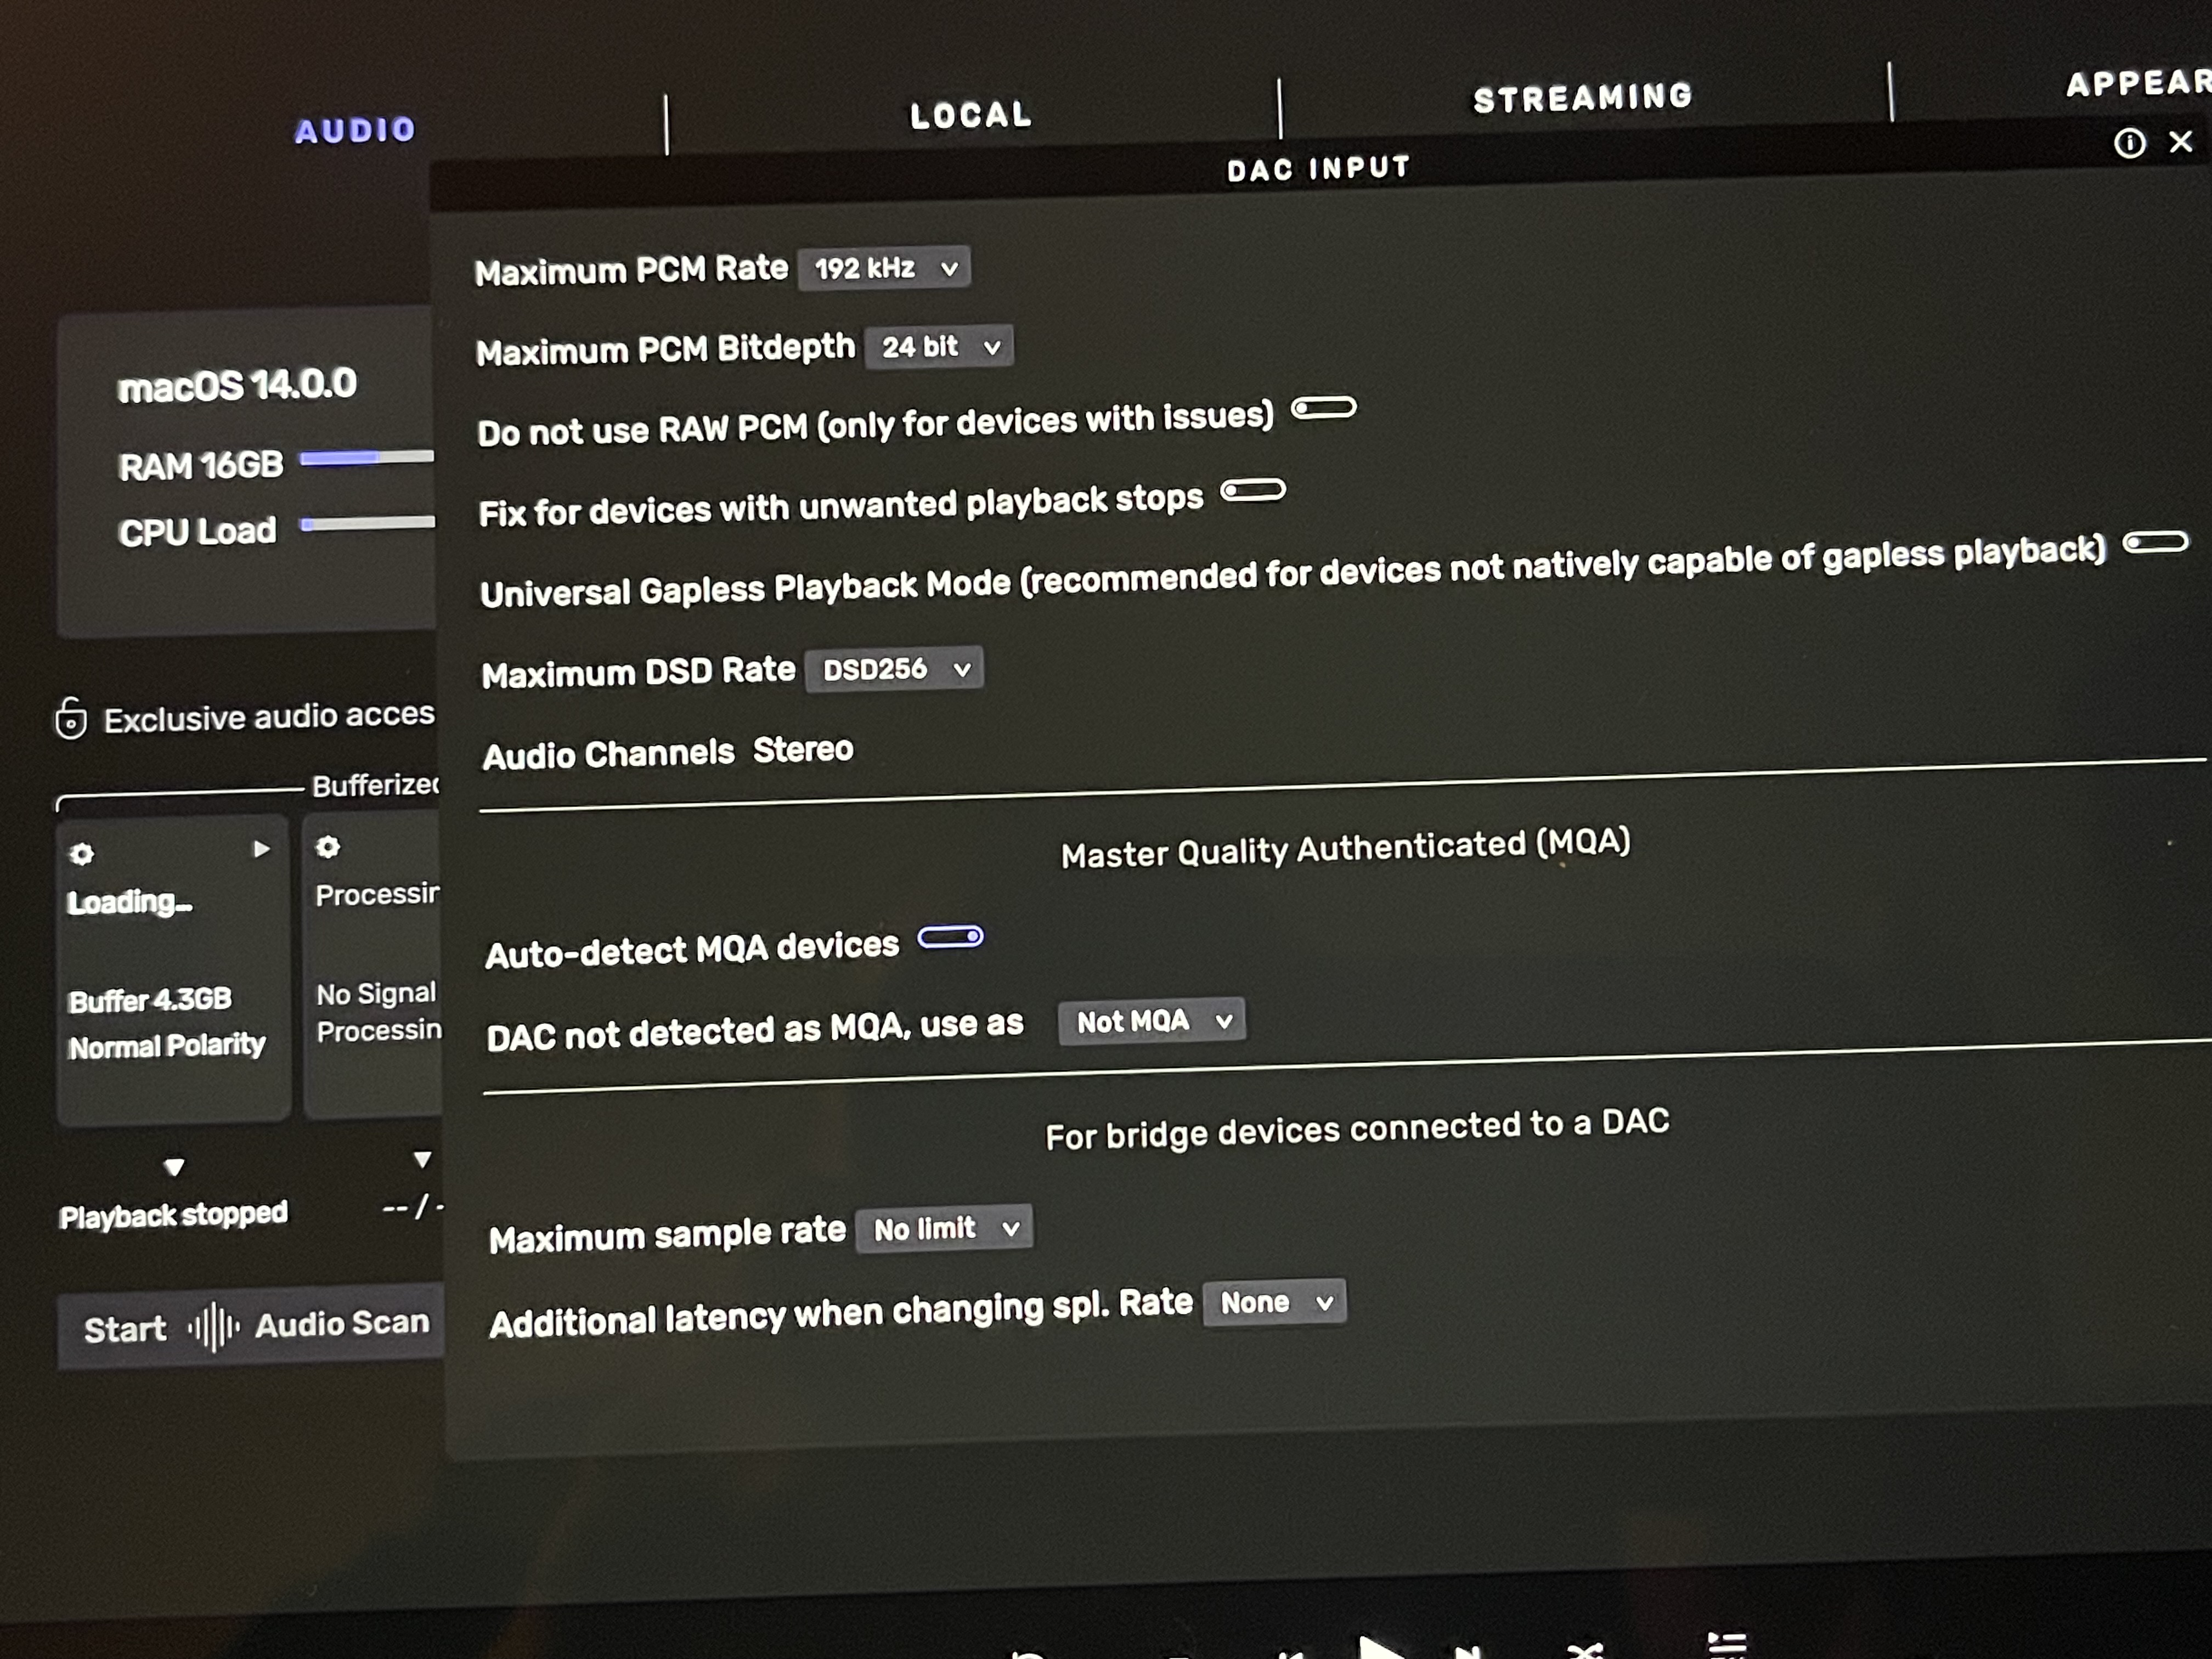Click the CPU Load usage bar
Image resolution: width=2212 pixels, height=1659 pixels.
pyautogui.click(x=368, y=523)
